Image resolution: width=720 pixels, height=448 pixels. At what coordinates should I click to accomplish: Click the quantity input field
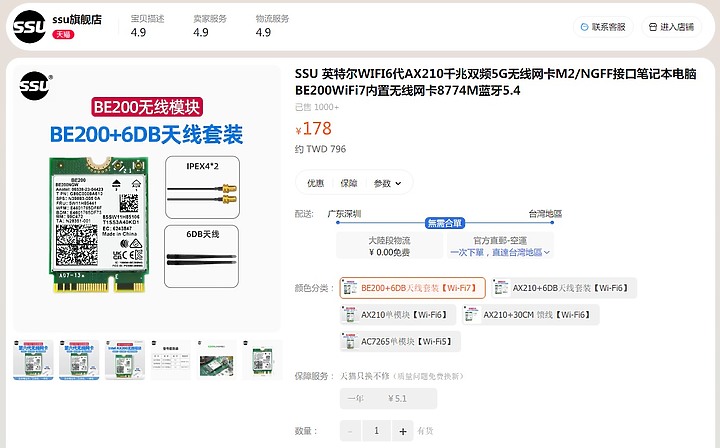[377, 431]
